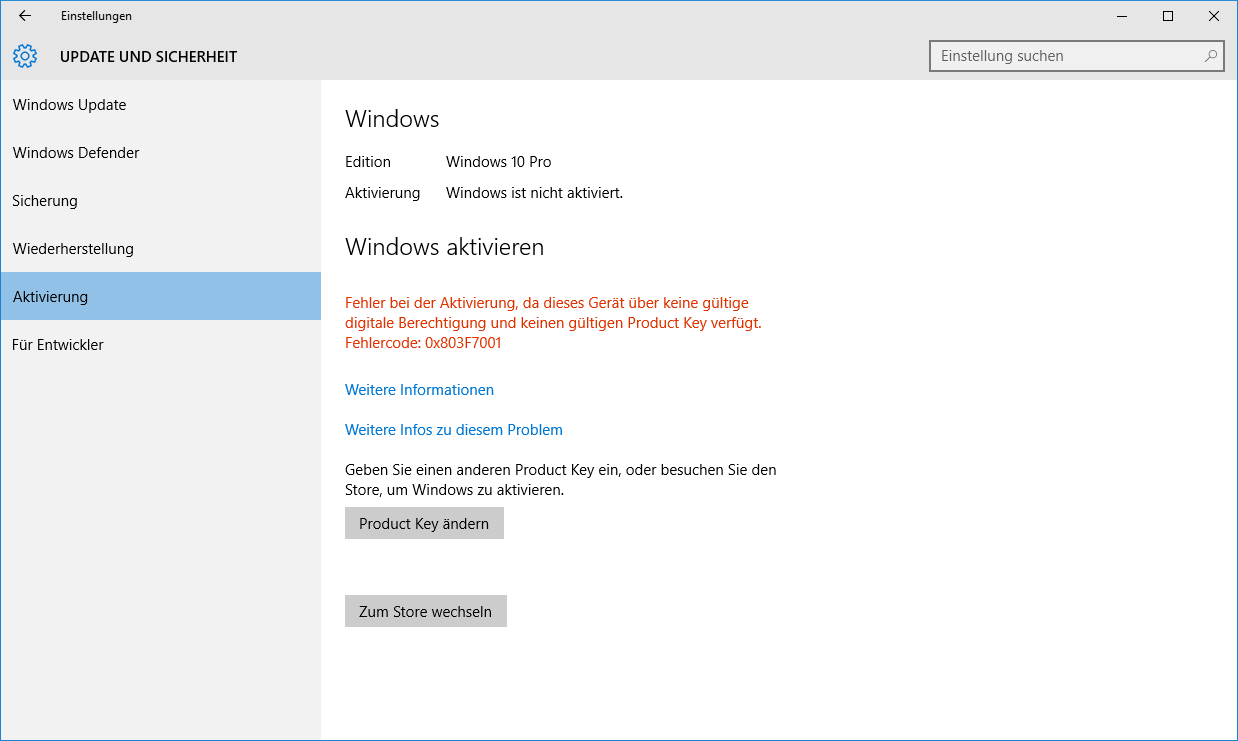The width and height of the screenshot is (1238, 741).
Task: Click the 'Product Key ändern' button
Action: pos(424,523)
